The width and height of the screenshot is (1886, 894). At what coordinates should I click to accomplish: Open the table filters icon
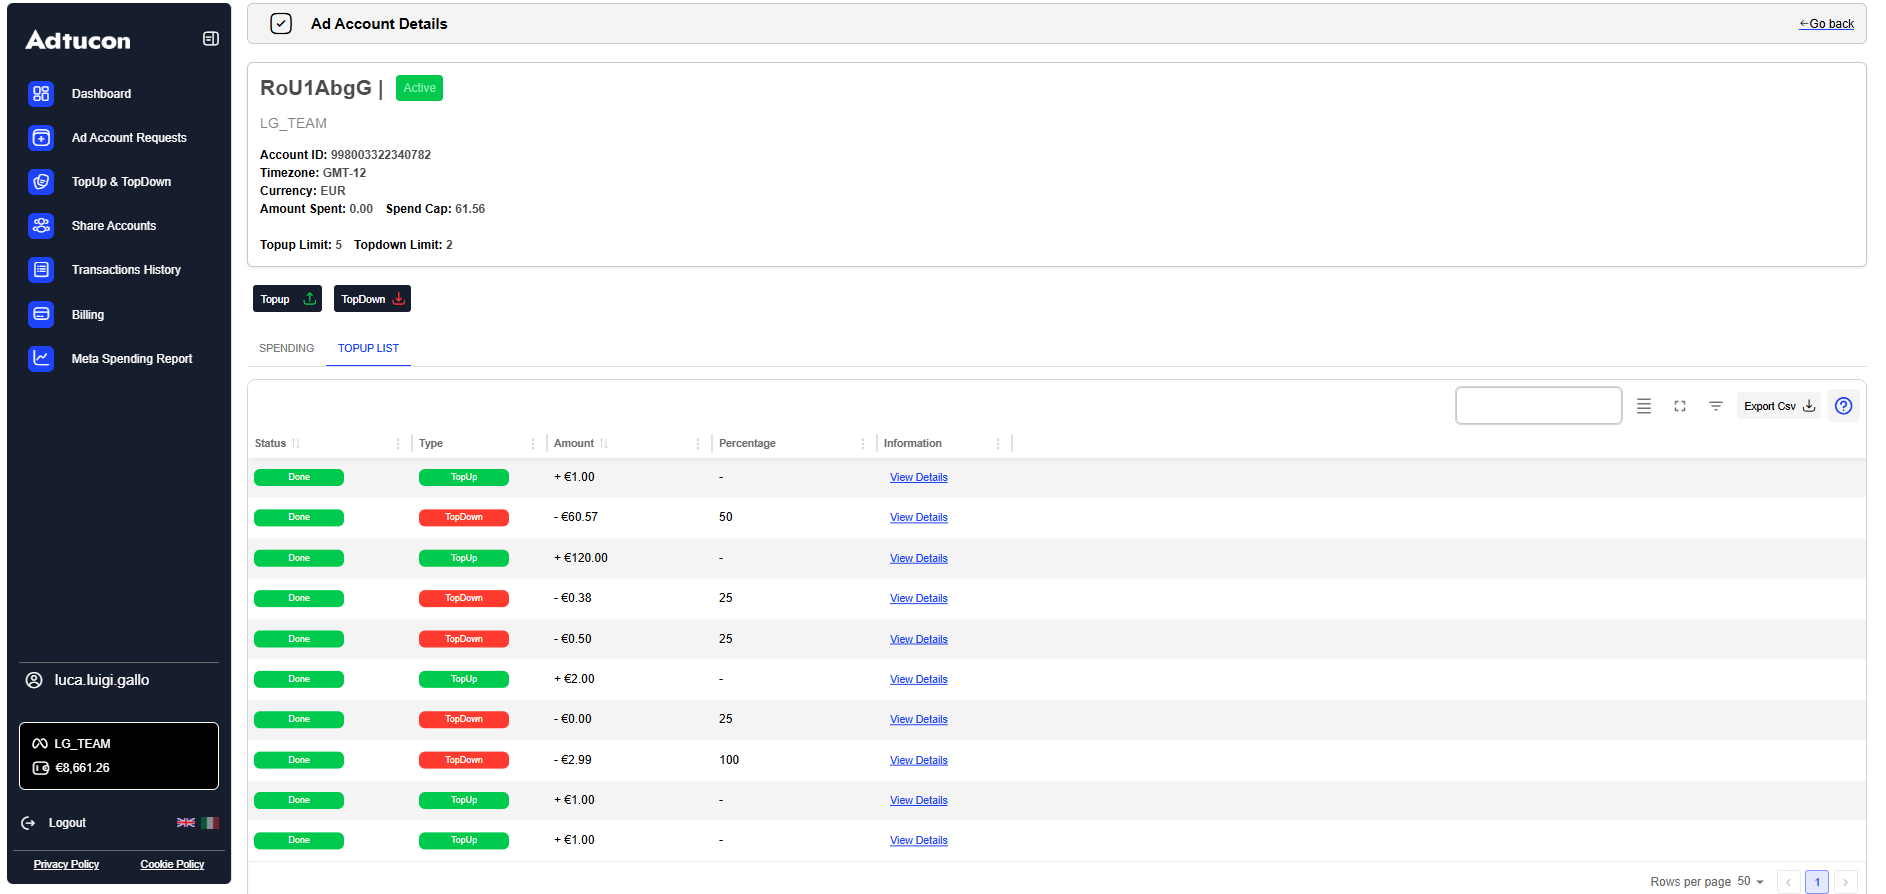(1716, 406)
